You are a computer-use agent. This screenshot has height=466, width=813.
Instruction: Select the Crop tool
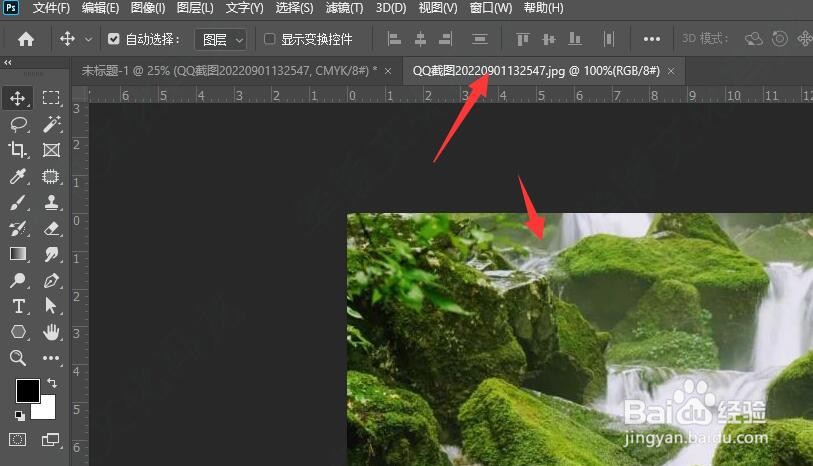pos(17,150)
